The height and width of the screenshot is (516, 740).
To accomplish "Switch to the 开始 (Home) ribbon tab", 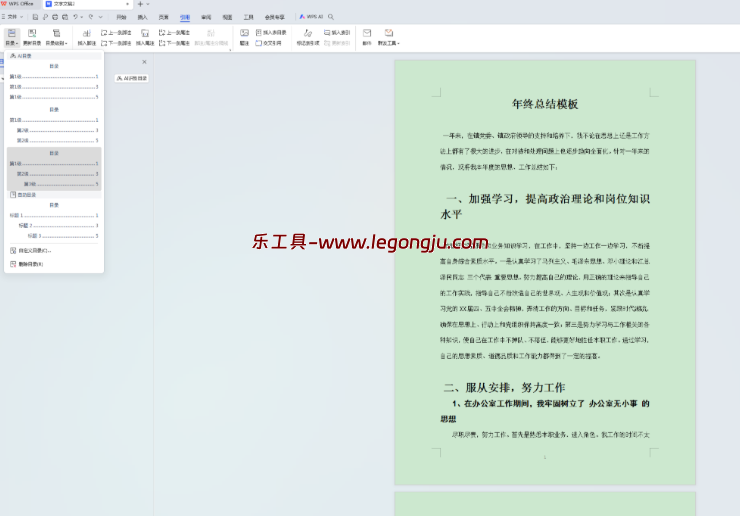I will tap(121, 17).
